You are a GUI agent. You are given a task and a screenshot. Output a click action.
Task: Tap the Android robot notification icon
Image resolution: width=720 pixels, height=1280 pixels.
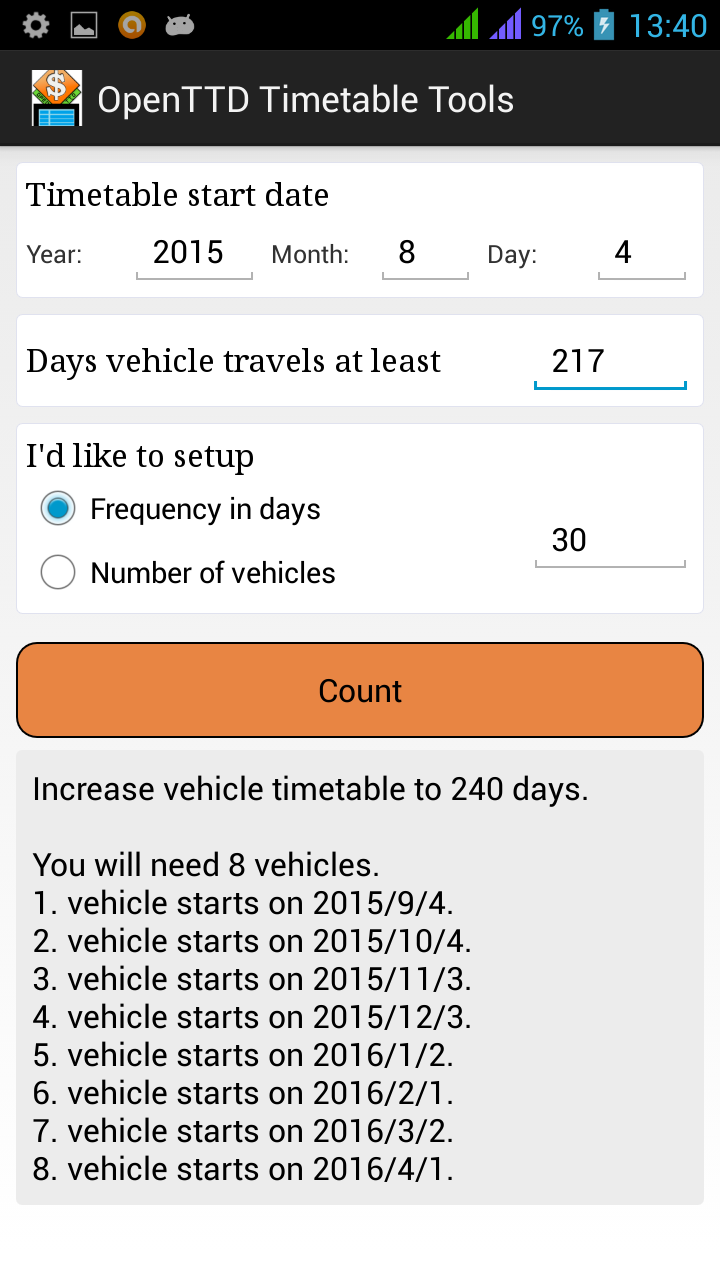(180, 25)
